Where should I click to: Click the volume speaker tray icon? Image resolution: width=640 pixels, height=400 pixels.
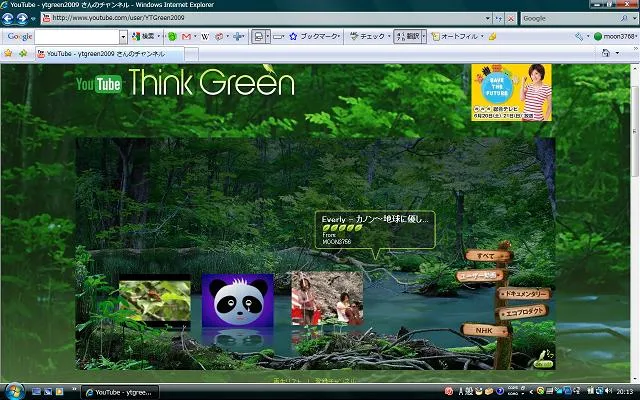pyautogui.click(x=609, y=392)
